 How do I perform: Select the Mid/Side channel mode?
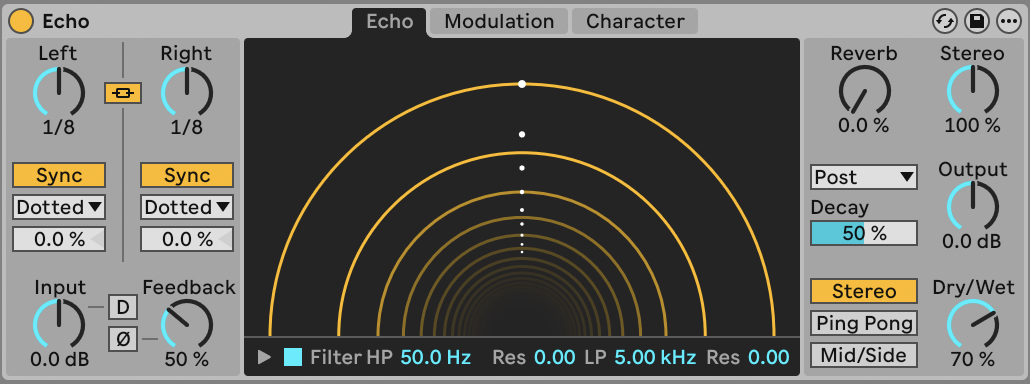click(x=864, y=355)
